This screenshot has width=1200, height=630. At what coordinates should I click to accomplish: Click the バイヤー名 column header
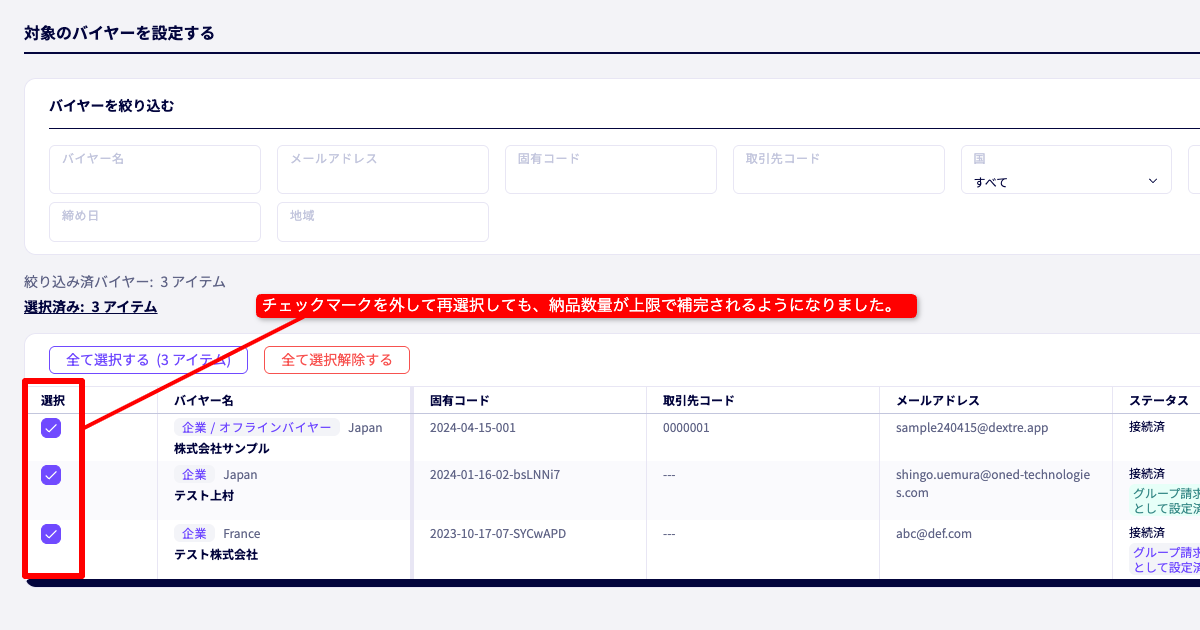204,400
